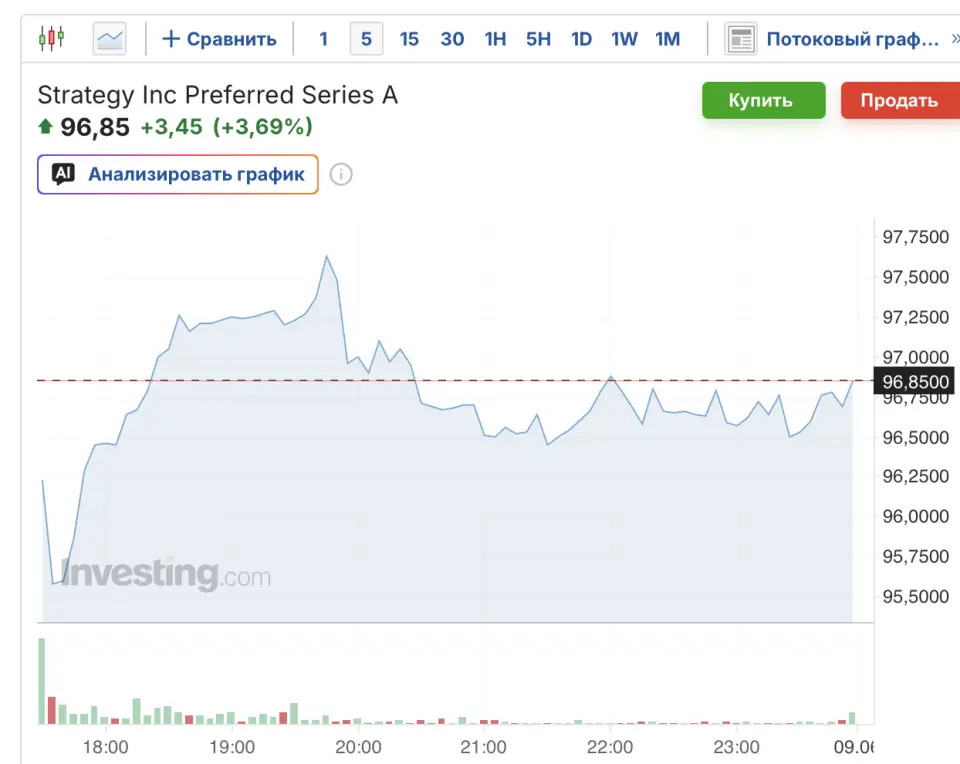
Task: Click the green Купить button
Action: [x=763, y=100]
